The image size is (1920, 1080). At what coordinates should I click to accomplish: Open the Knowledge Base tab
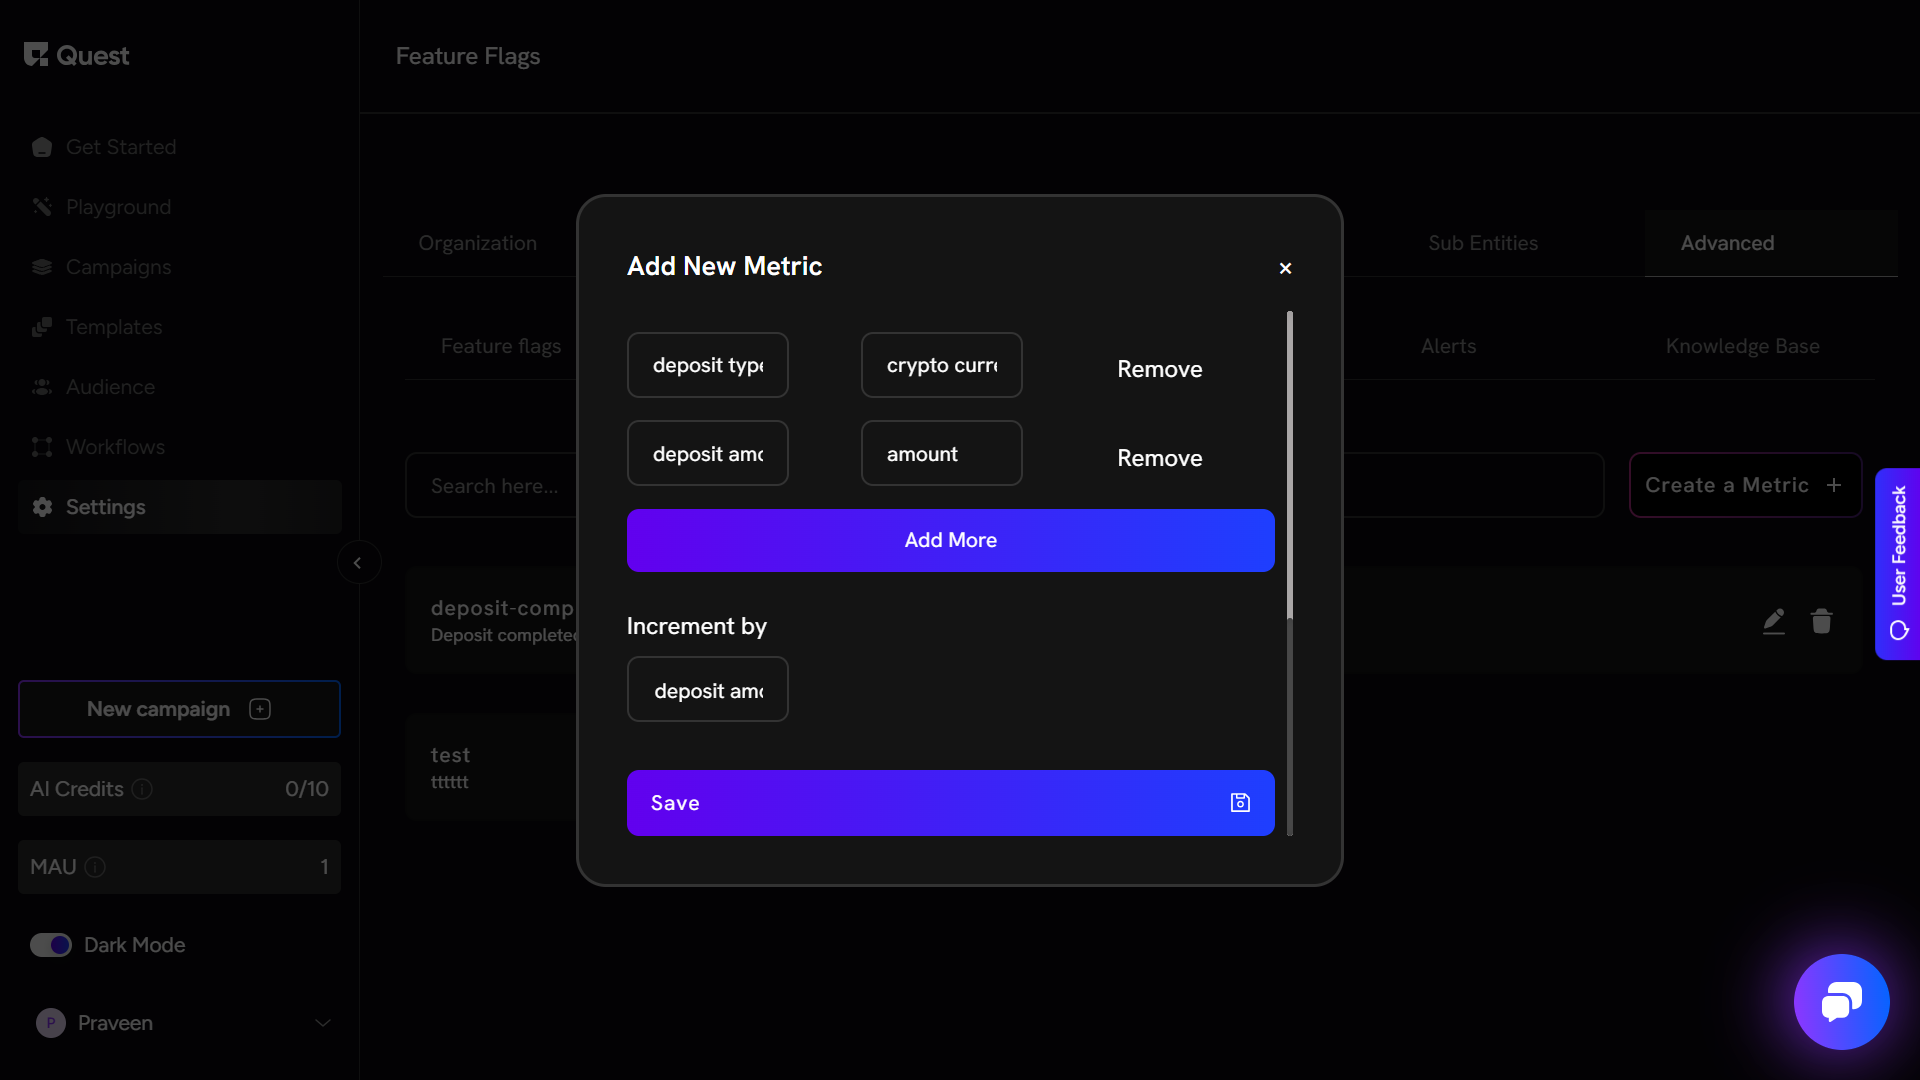coord(1742,346)
